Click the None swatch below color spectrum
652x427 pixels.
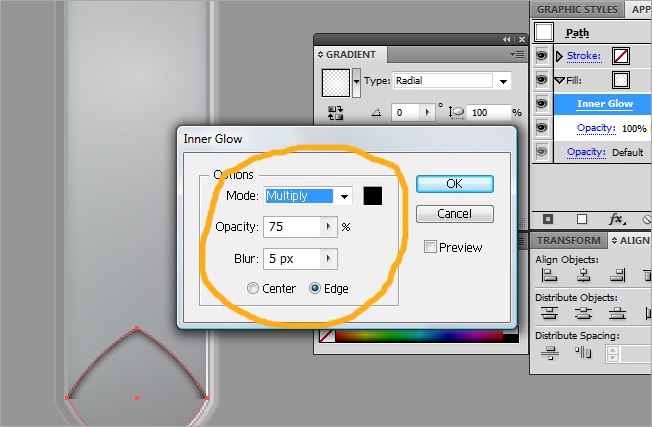pyautogui.click(x=327, y=336)
